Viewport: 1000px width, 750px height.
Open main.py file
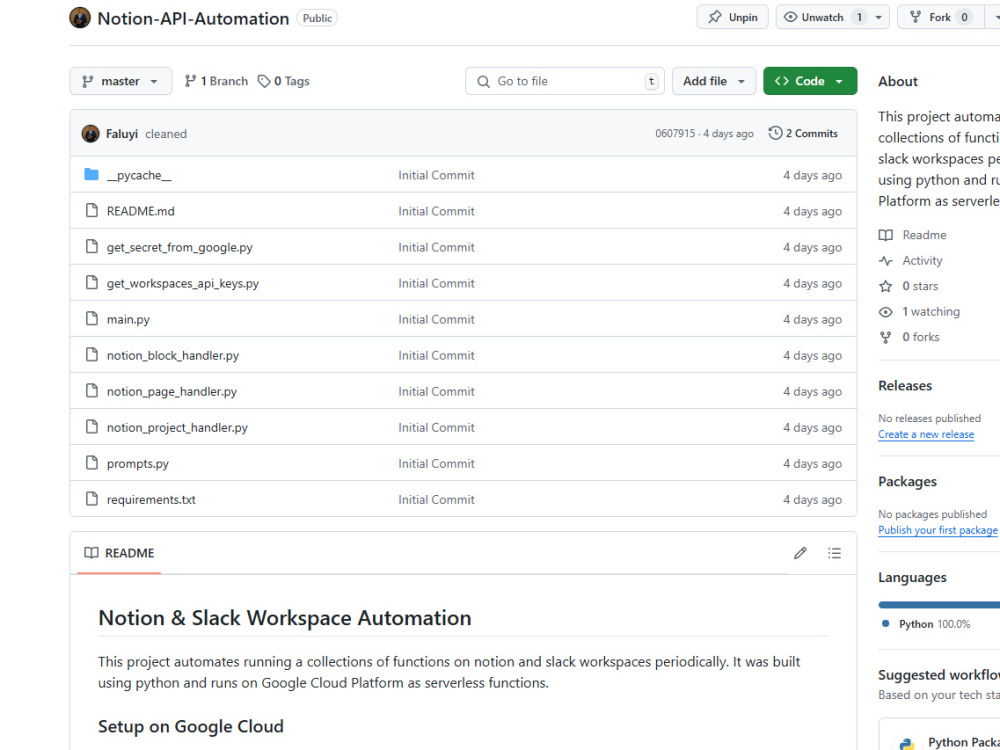128,320
